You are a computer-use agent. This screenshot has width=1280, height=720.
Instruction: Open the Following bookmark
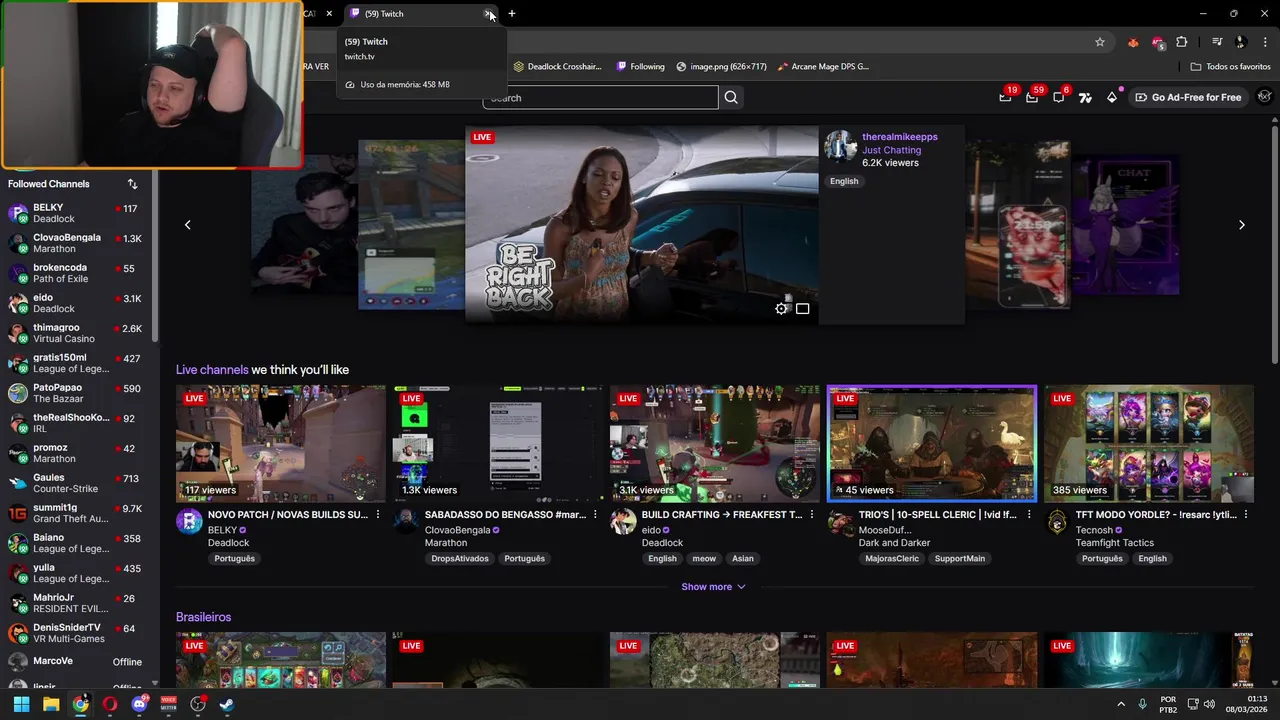point(640,67)
